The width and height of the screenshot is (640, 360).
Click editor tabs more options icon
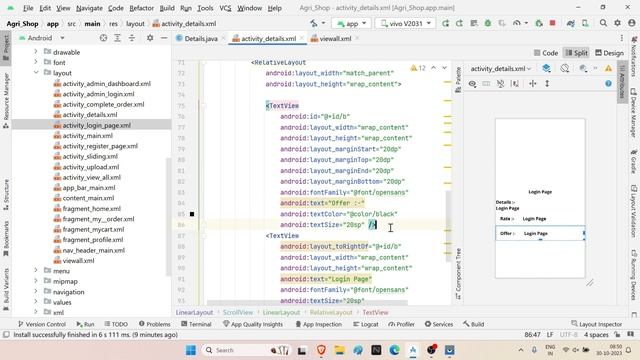click(x=622, y=38)
